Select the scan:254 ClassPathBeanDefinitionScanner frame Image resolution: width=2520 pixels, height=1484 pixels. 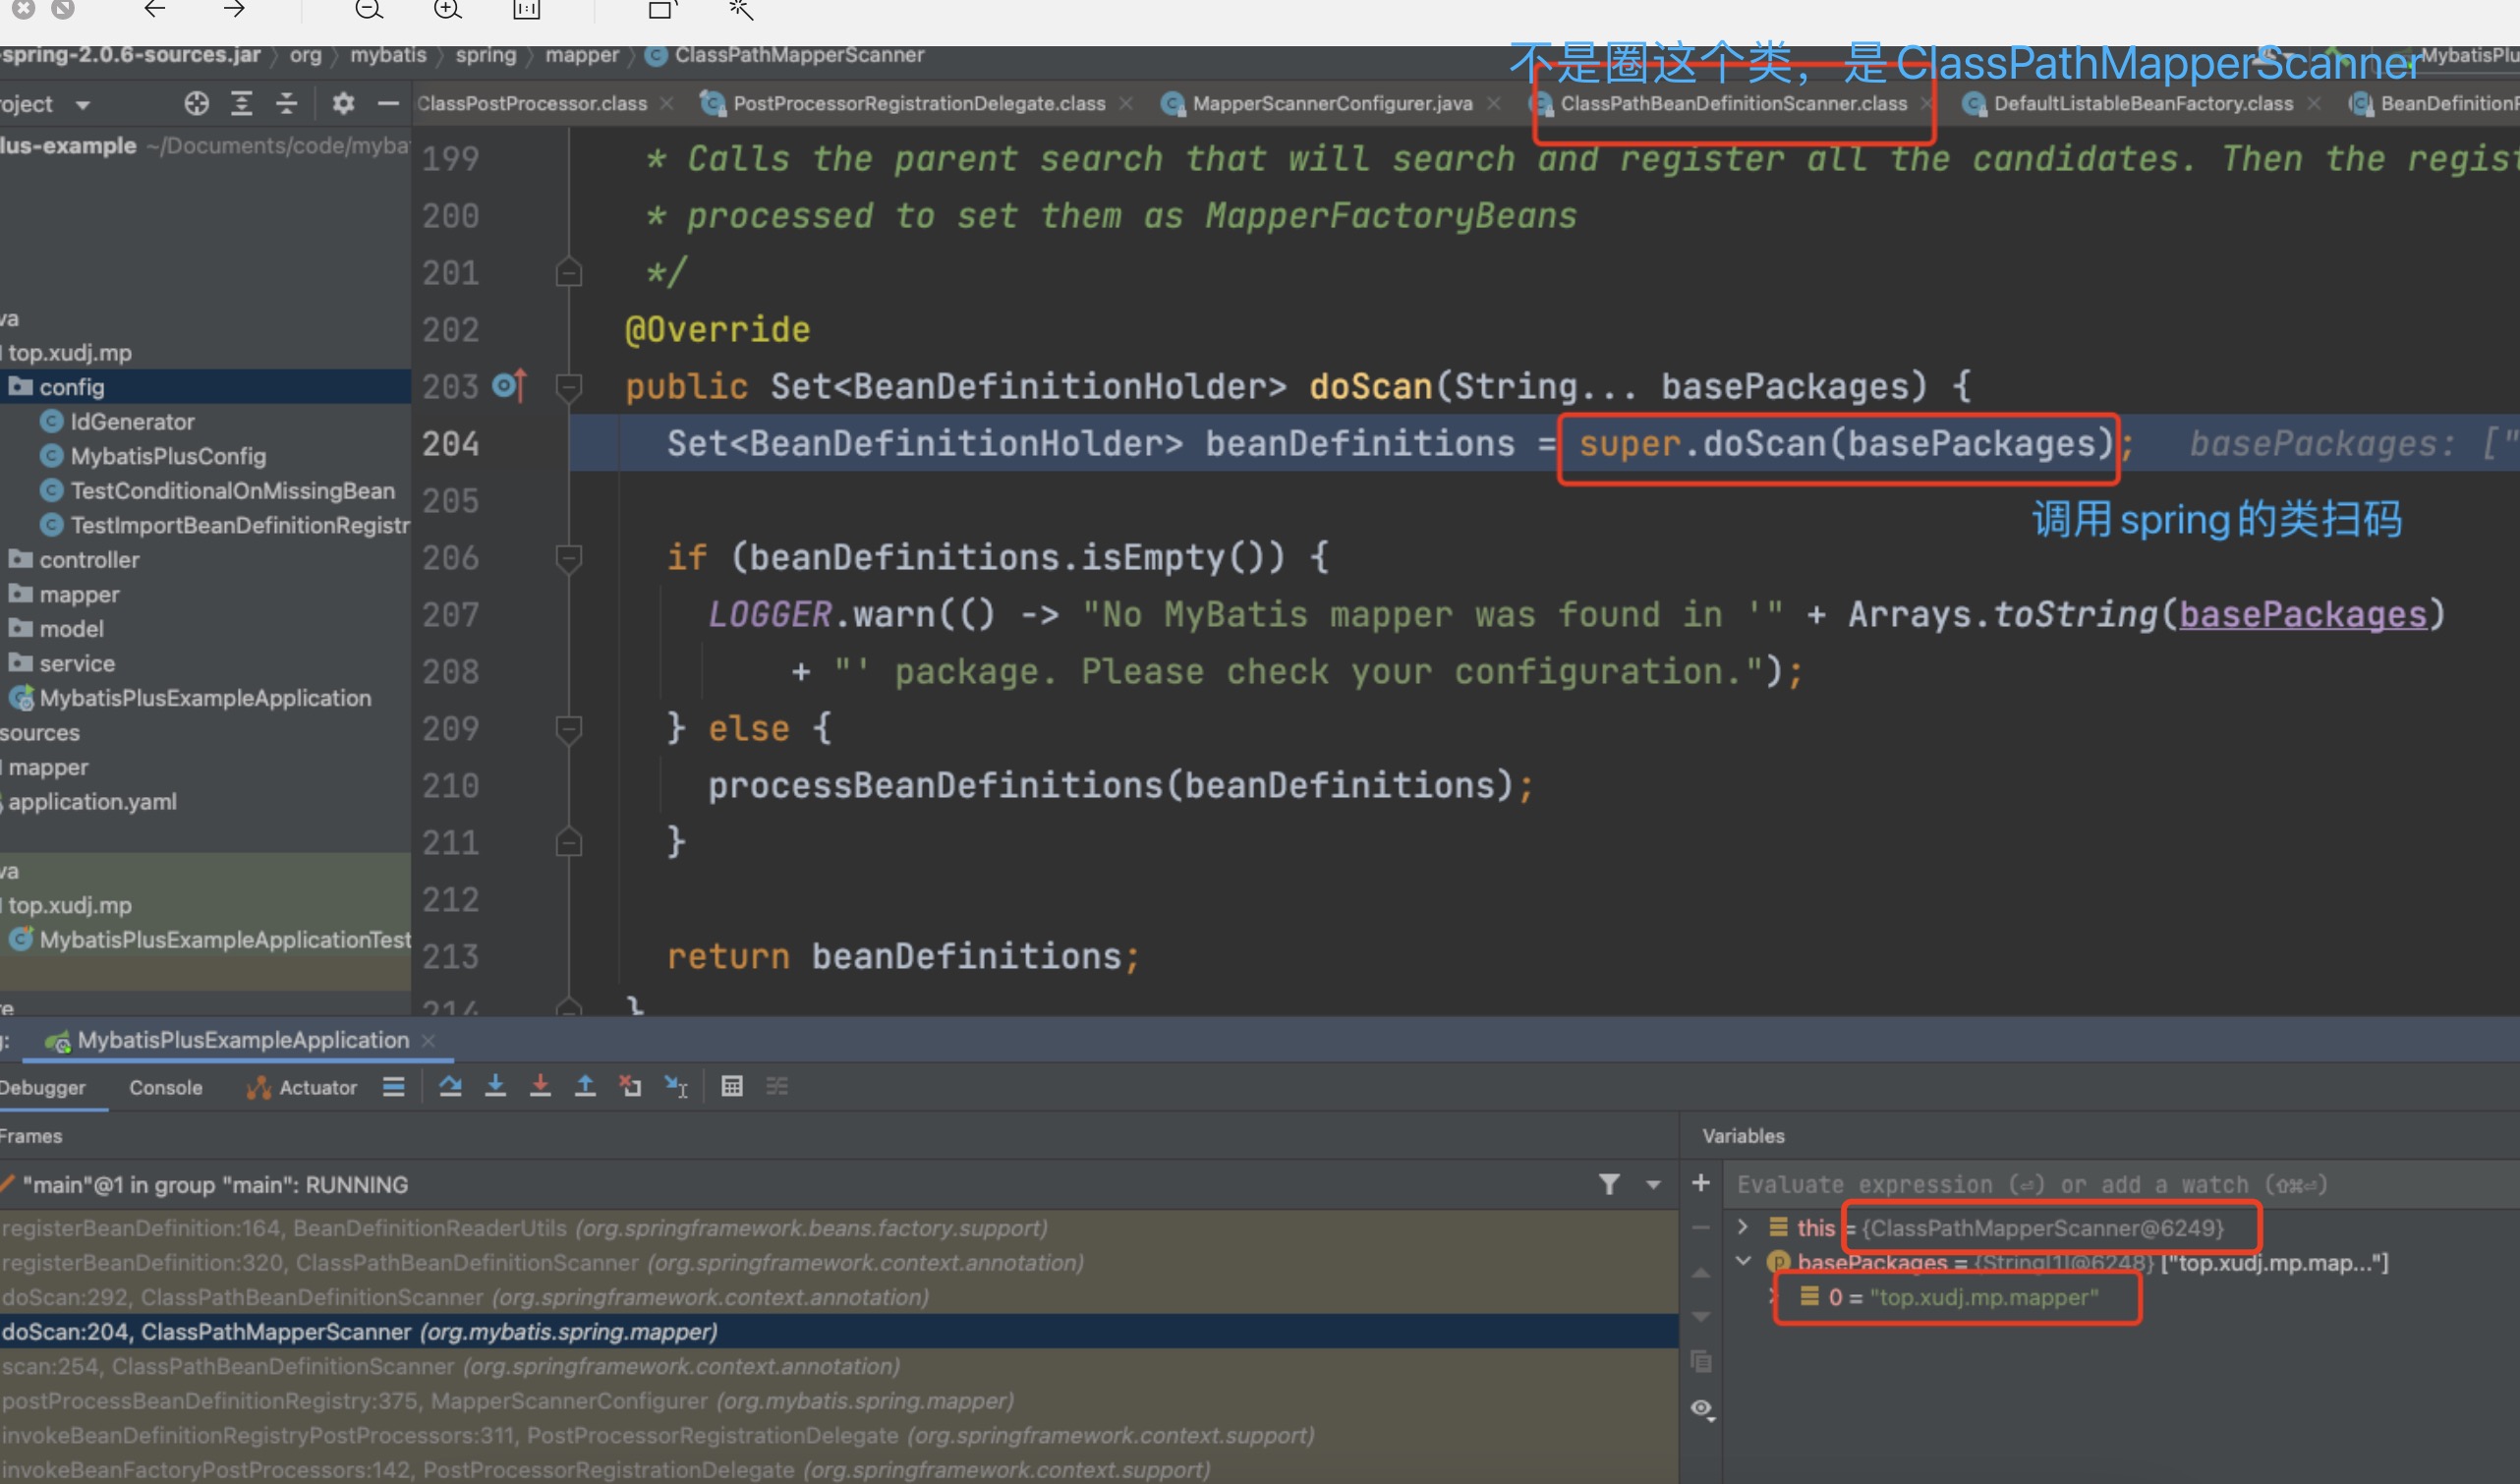click(838, 1366)
